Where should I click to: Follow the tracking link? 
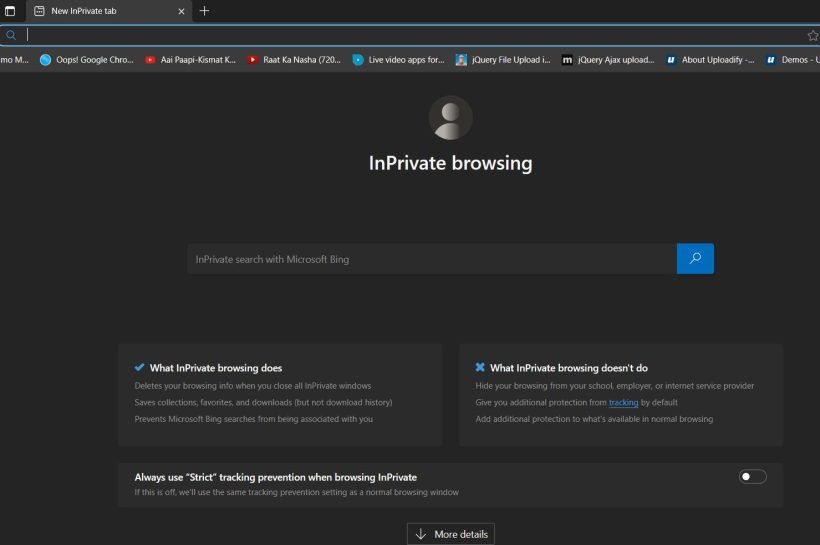(x=623, y=402)
